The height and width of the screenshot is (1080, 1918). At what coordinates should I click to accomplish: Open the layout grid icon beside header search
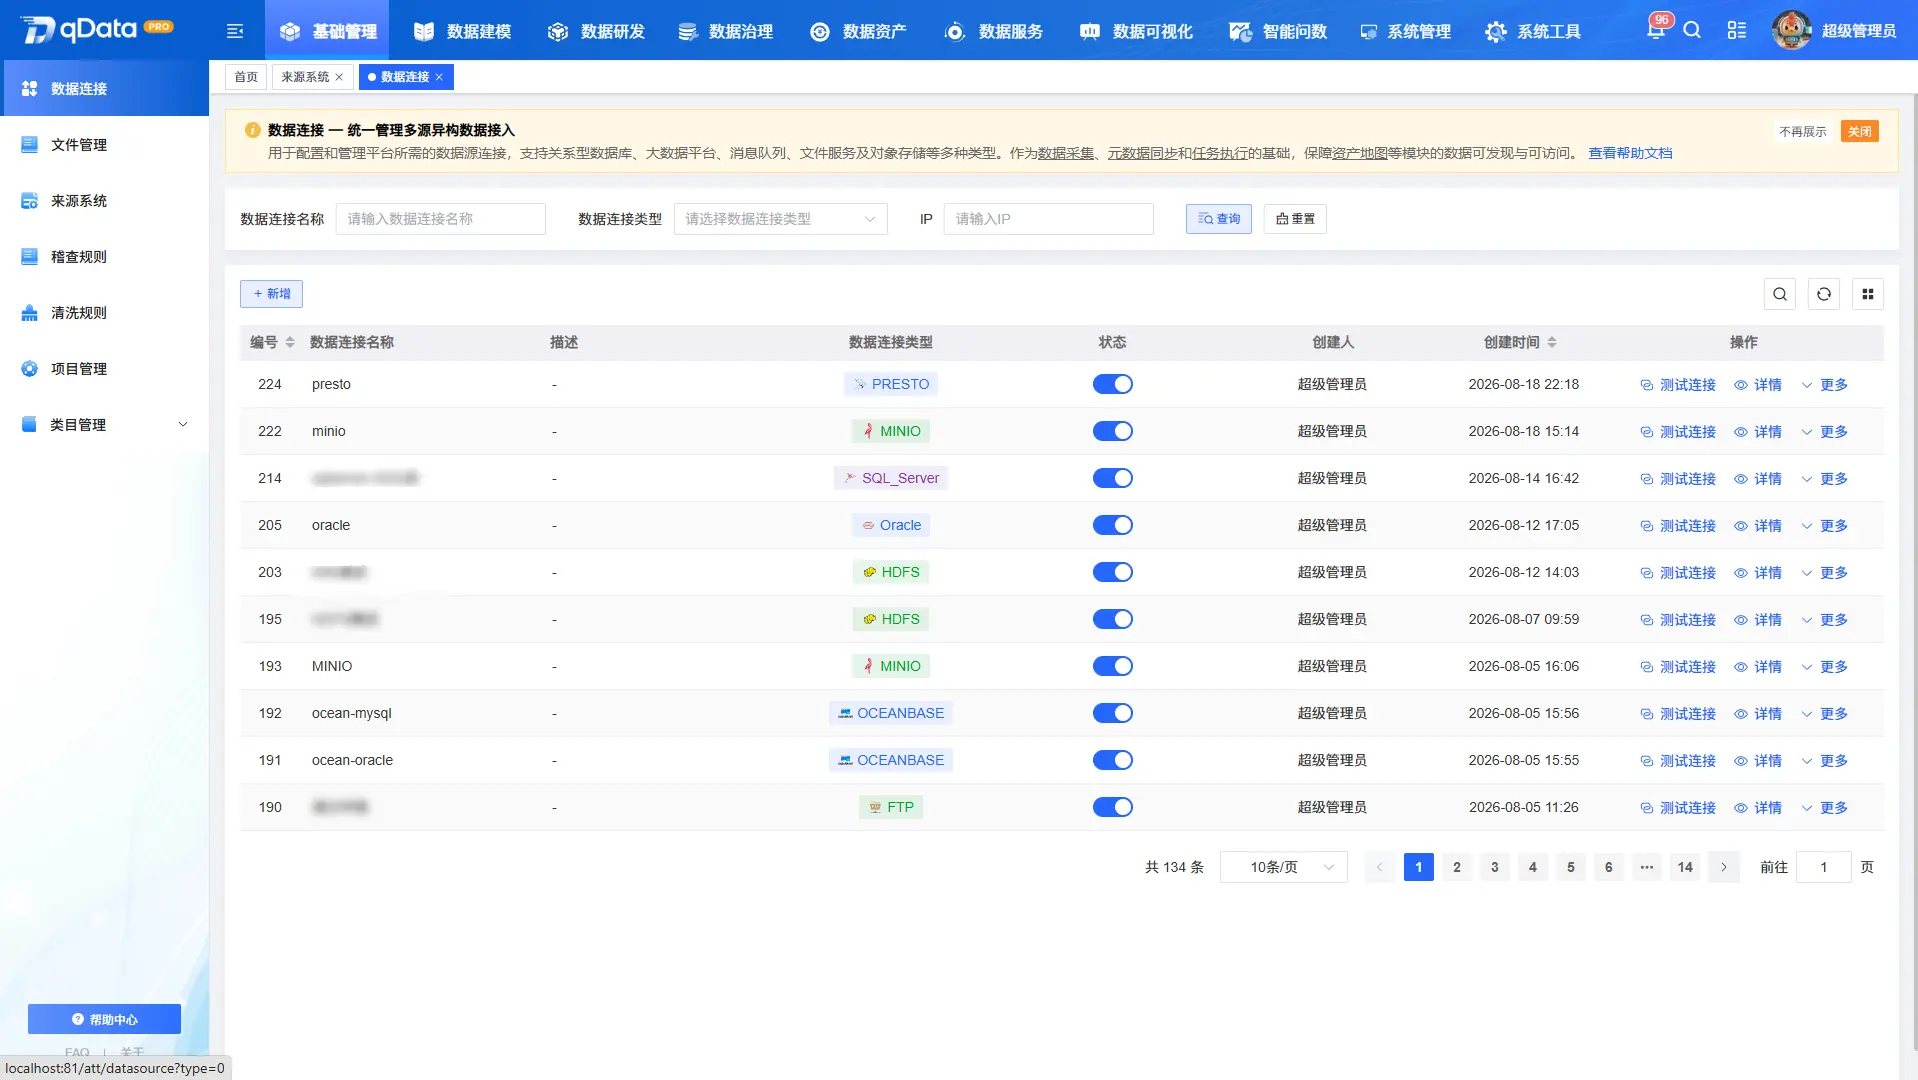1737,30
